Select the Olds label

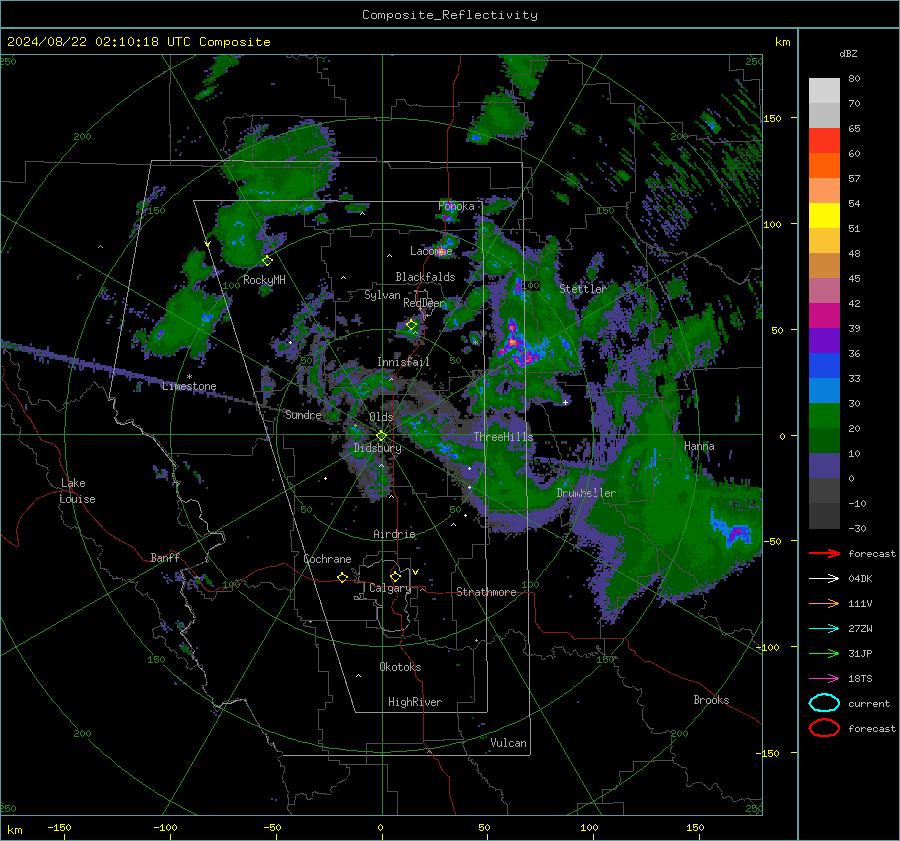coord(381,417)
